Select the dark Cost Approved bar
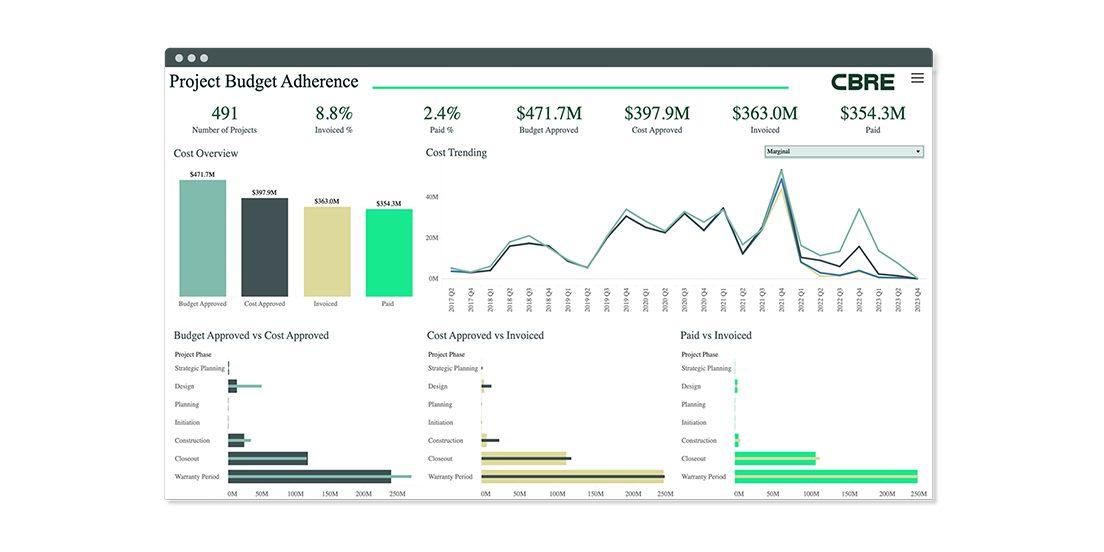Image resolution: width=1104 pixels, height=552 pixels. click(x=264, y=246)
